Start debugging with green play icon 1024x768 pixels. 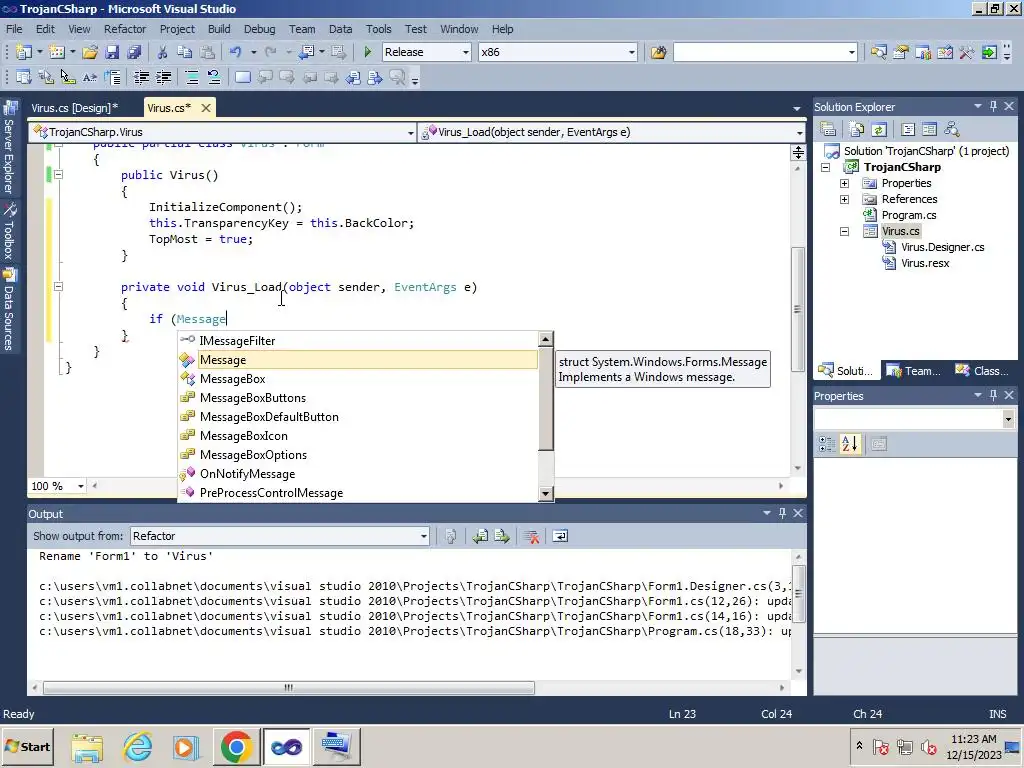point(367,52)
